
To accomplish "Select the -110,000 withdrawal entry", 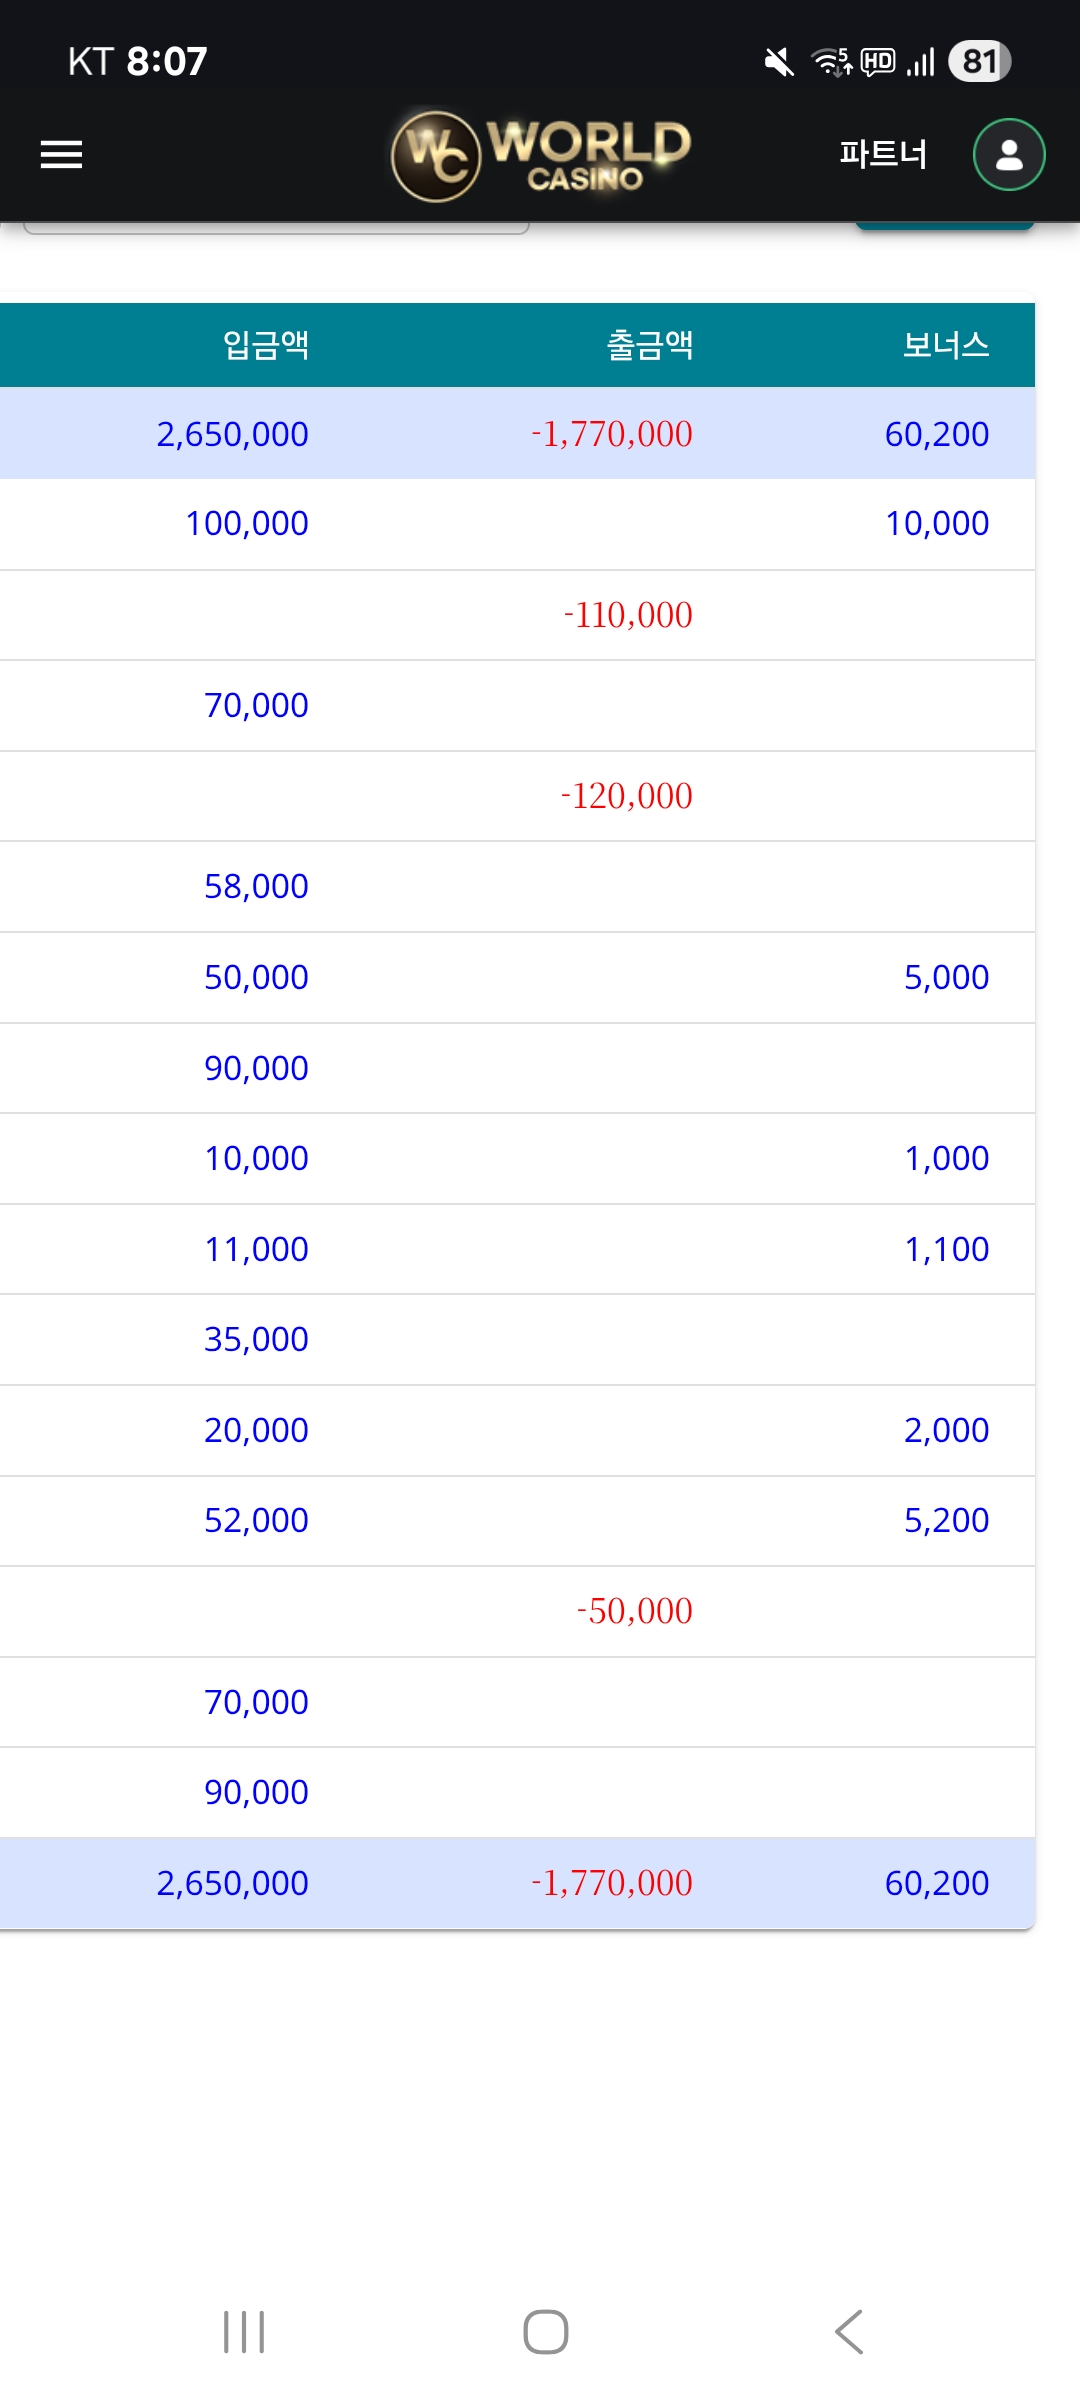I will [628, 615].
